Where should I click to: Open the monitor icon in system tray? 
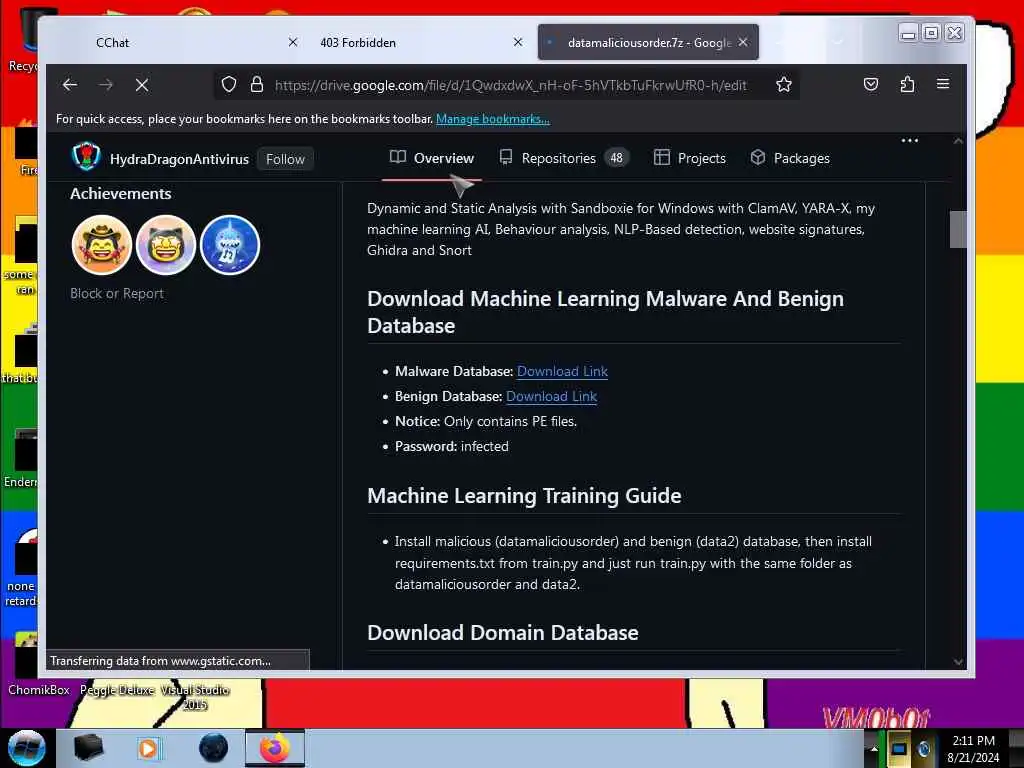(899, 749)
